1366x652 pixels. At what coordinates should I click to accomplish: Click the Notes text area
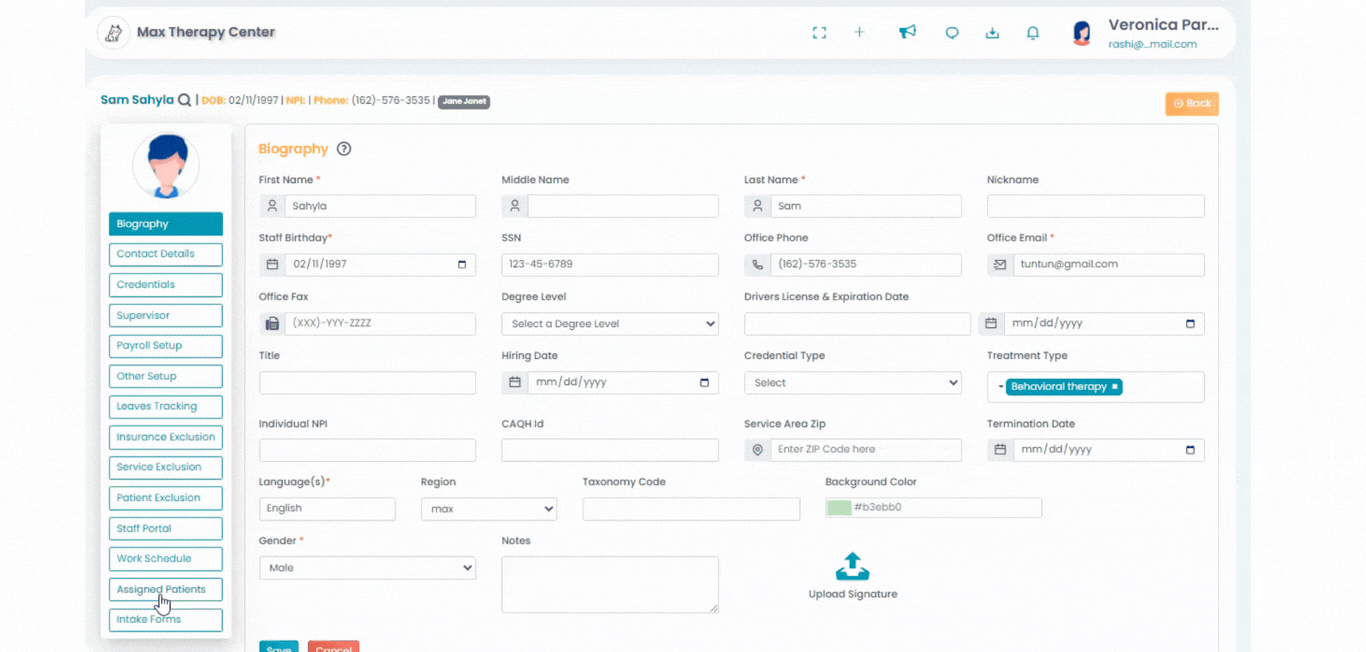click(x=610, y=585)
